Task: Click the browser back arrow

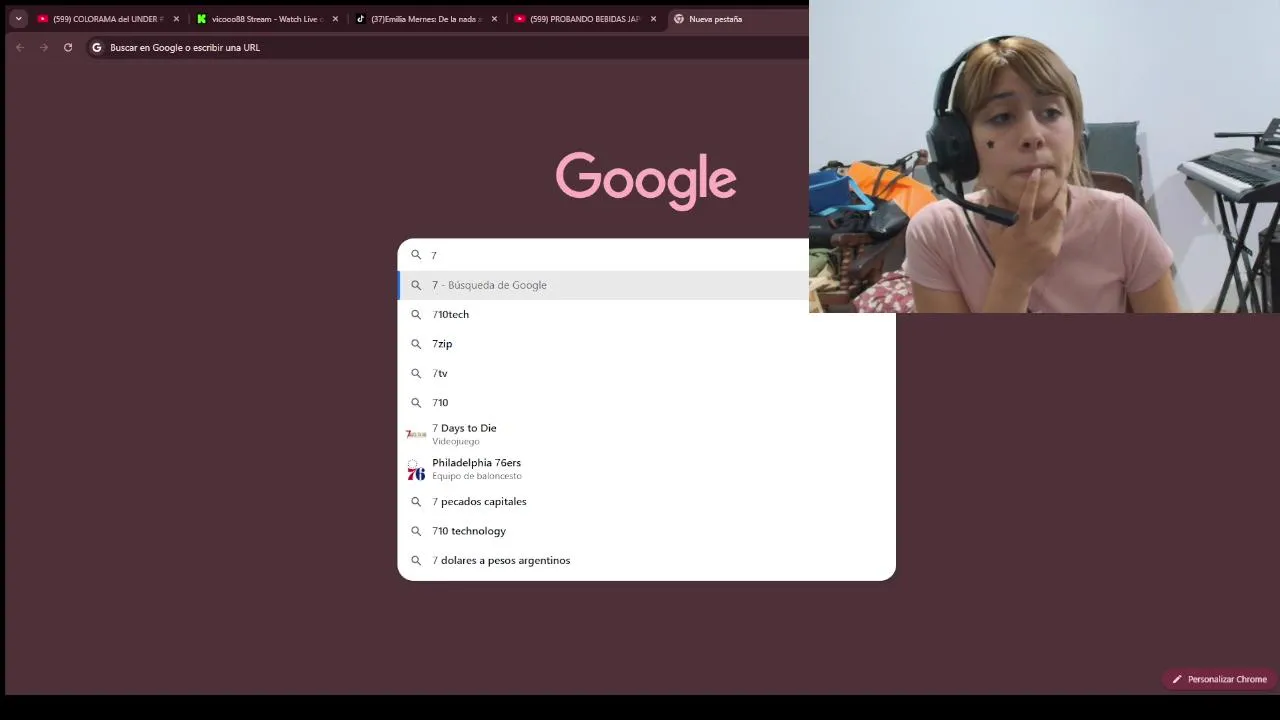Action: 19,47
